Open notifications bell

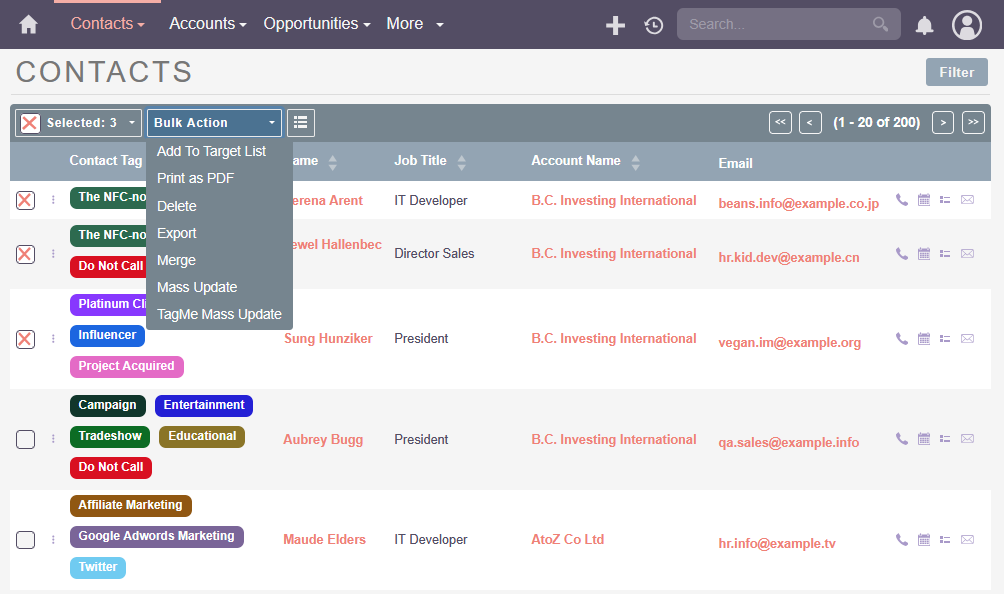[924, 25]
